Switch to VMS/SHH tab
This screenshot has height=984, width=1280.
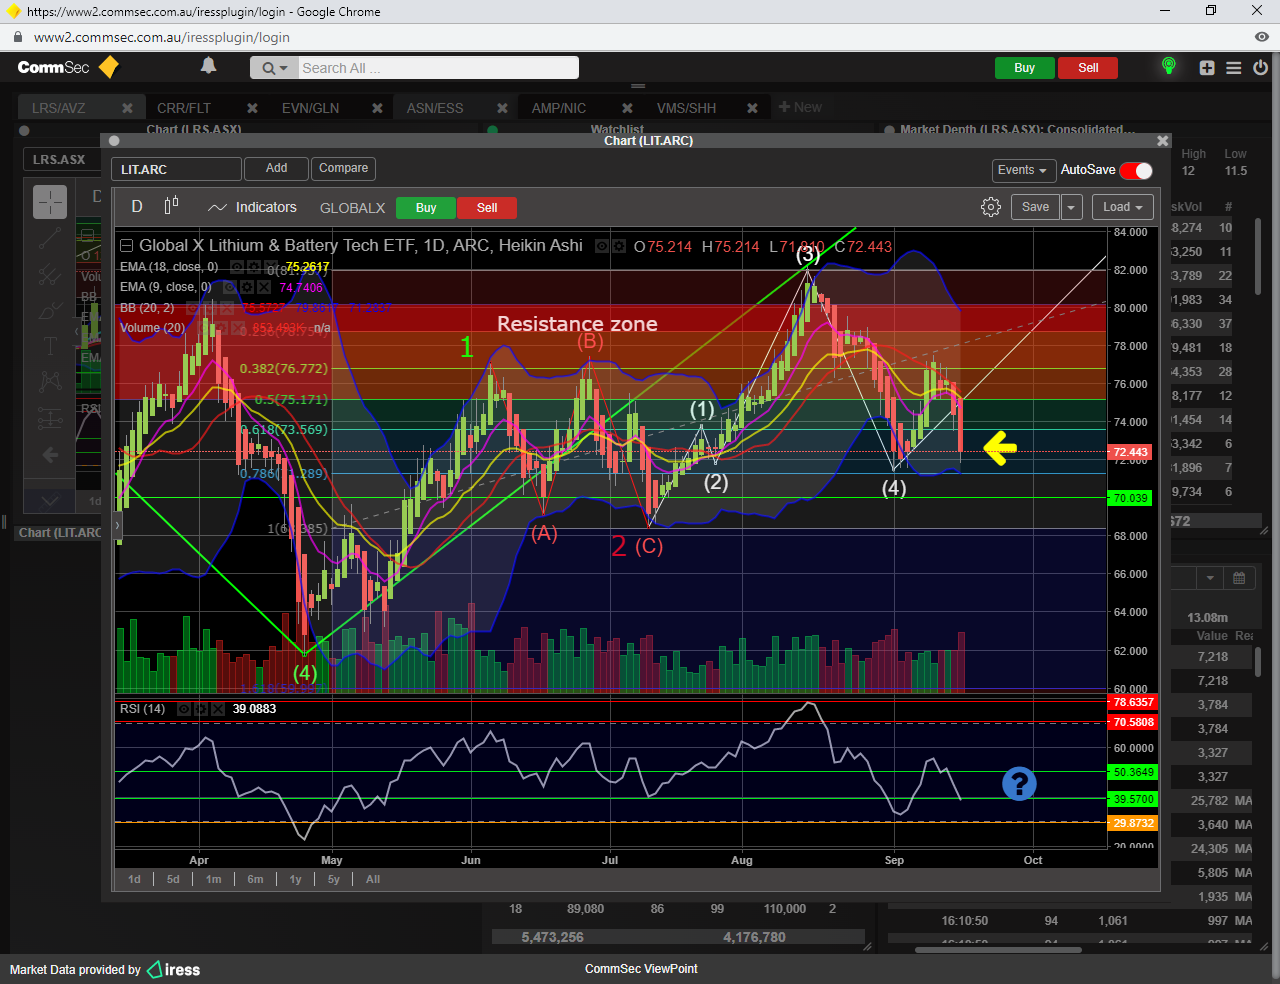coord(686,108)
